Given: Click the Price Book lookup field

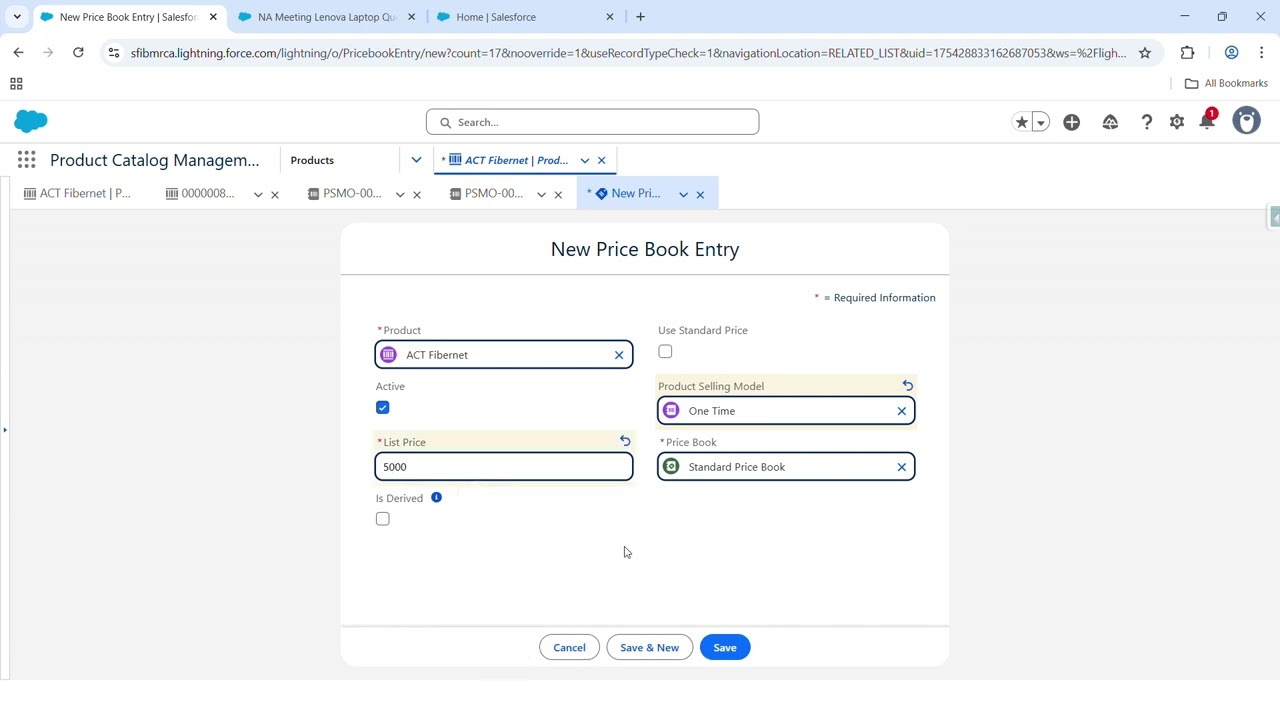Looking at the screenshot, I should (x=786, y=467).
